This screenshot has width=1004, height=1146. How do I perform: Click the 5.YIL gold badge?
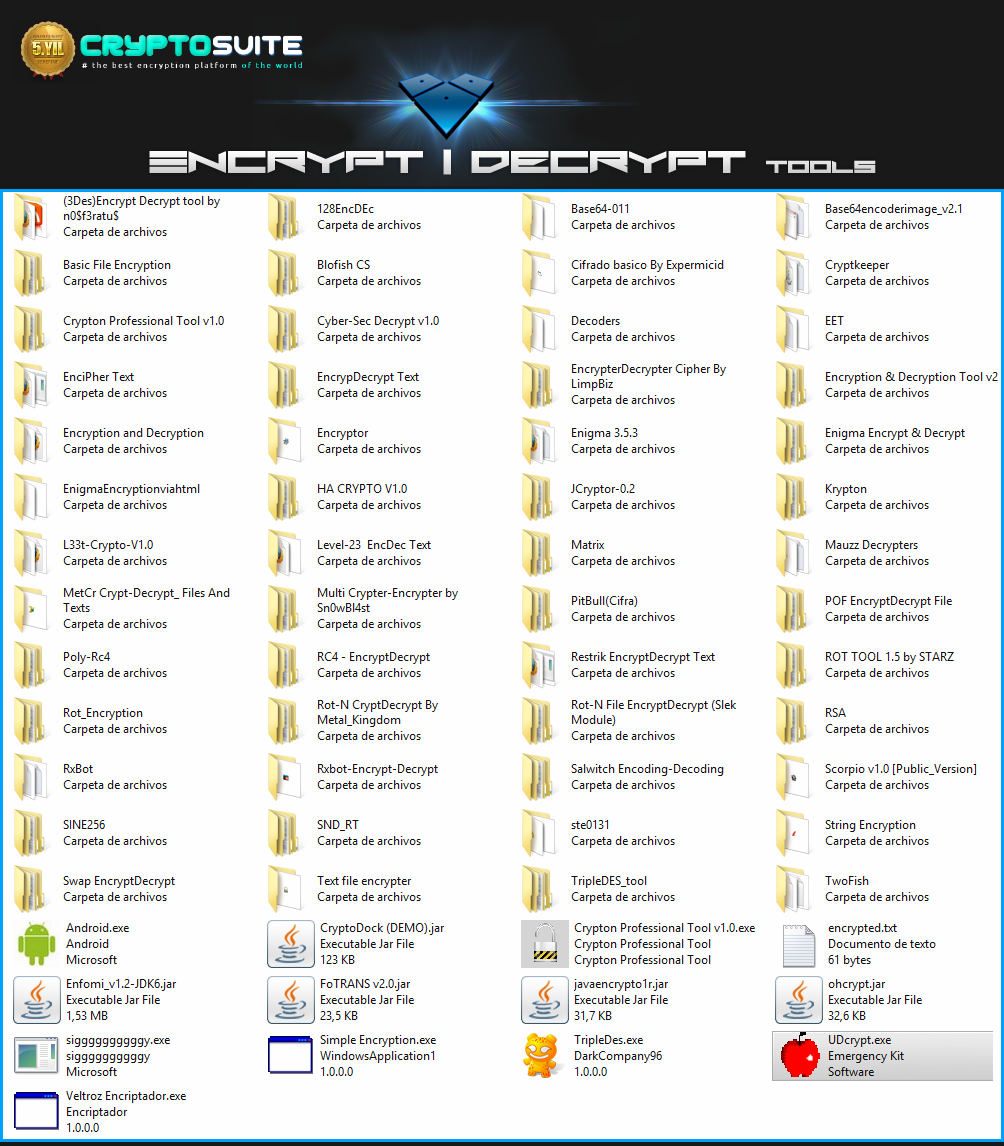click(x=48, y=47)
